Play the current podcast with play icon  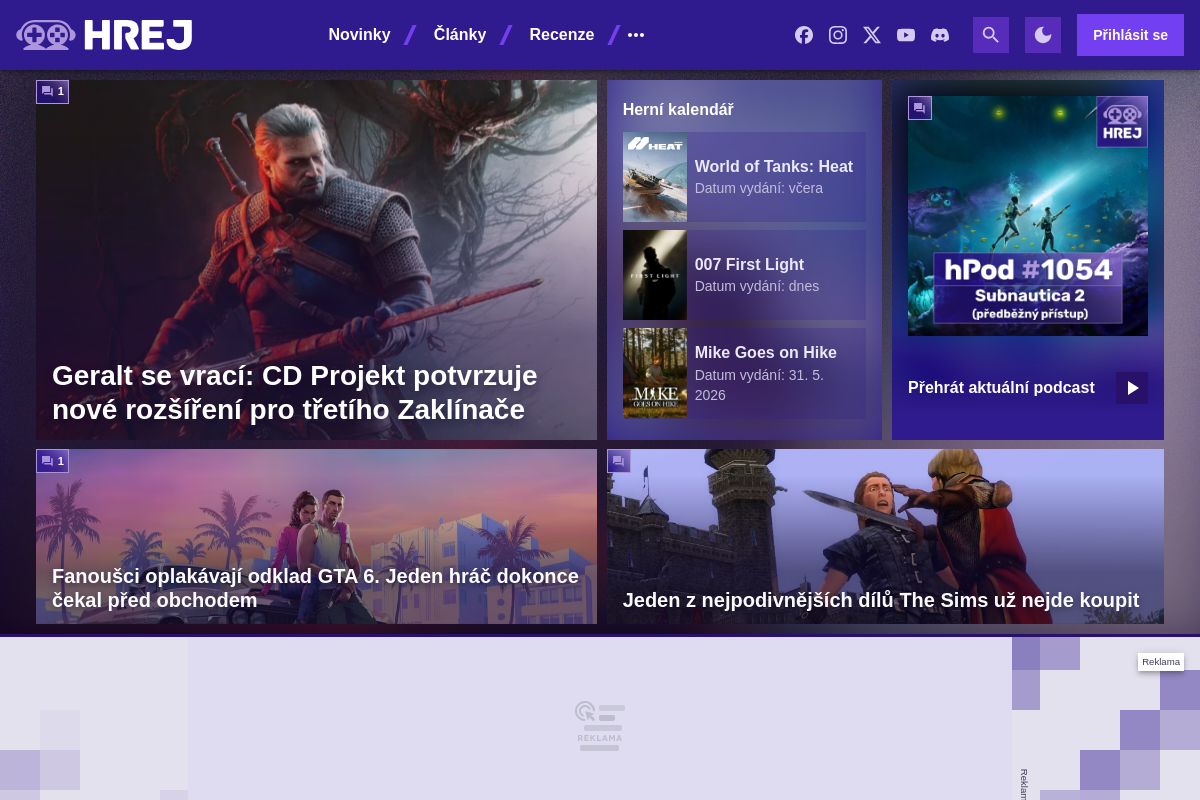pos(1132,388)
